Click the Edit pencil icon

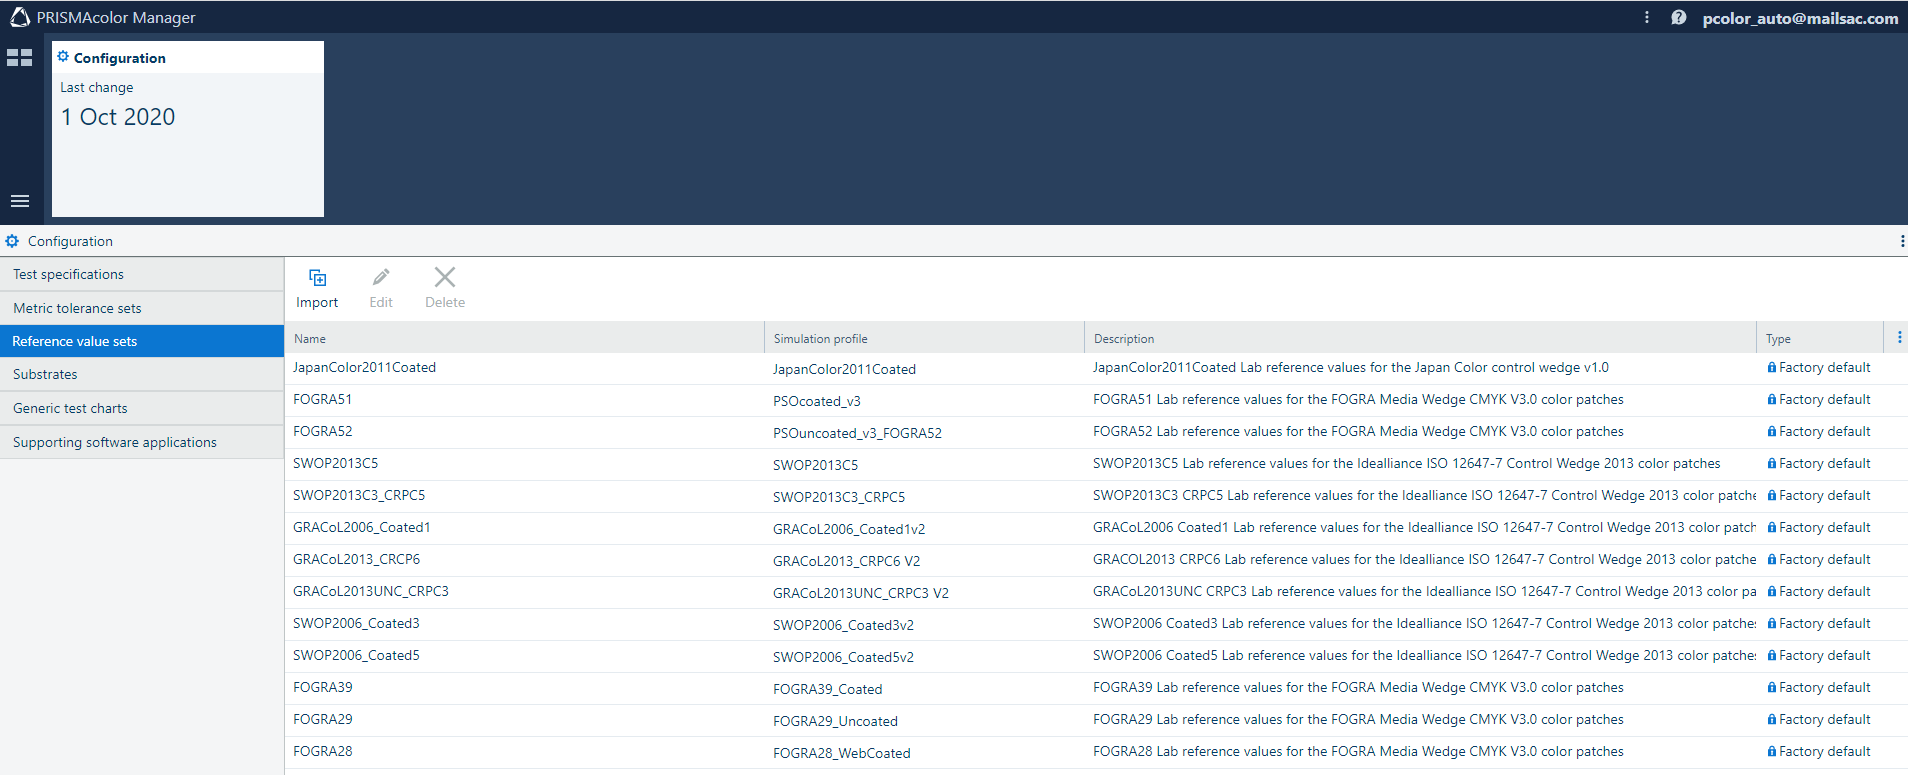(x=381, y=278)
